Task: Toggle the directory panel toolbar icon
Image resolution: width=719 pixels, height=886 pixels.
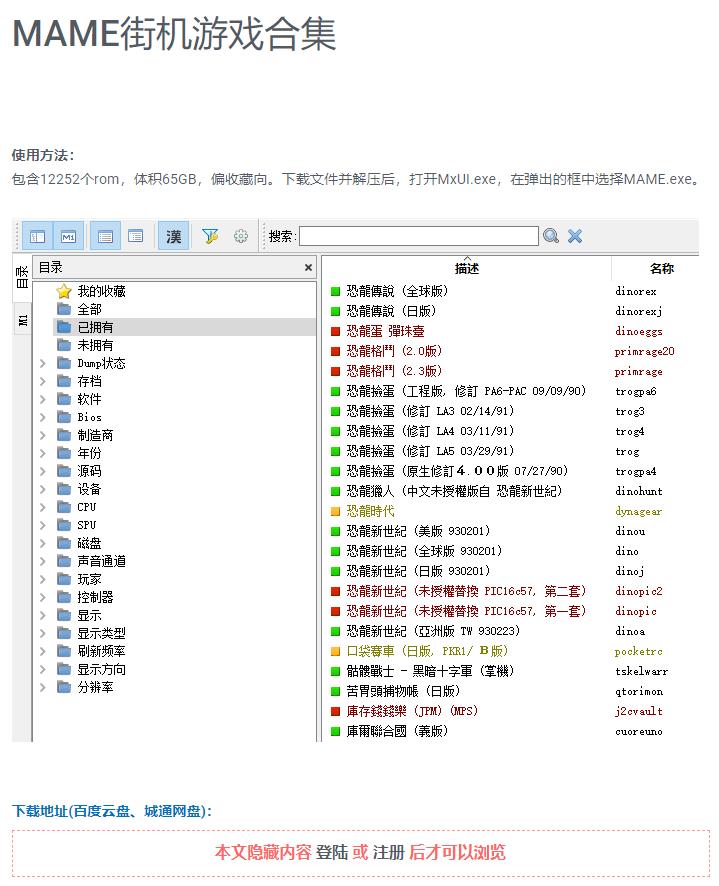Action: pos(38,237)
